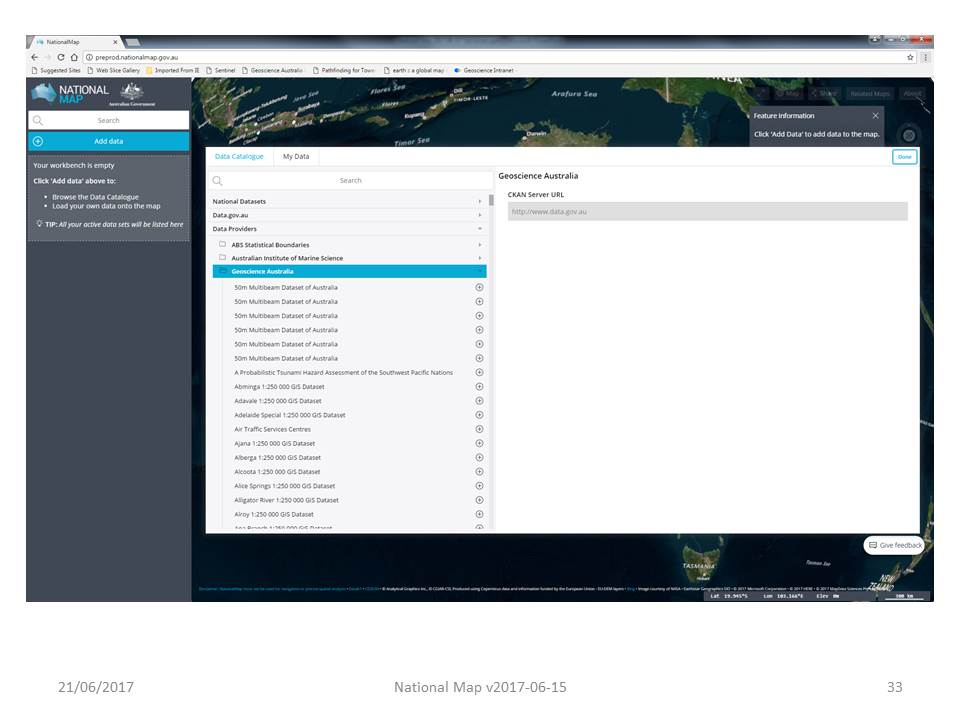Switch to the Data Catalogue tab
The image size is (960, 720).
point(239,157)
